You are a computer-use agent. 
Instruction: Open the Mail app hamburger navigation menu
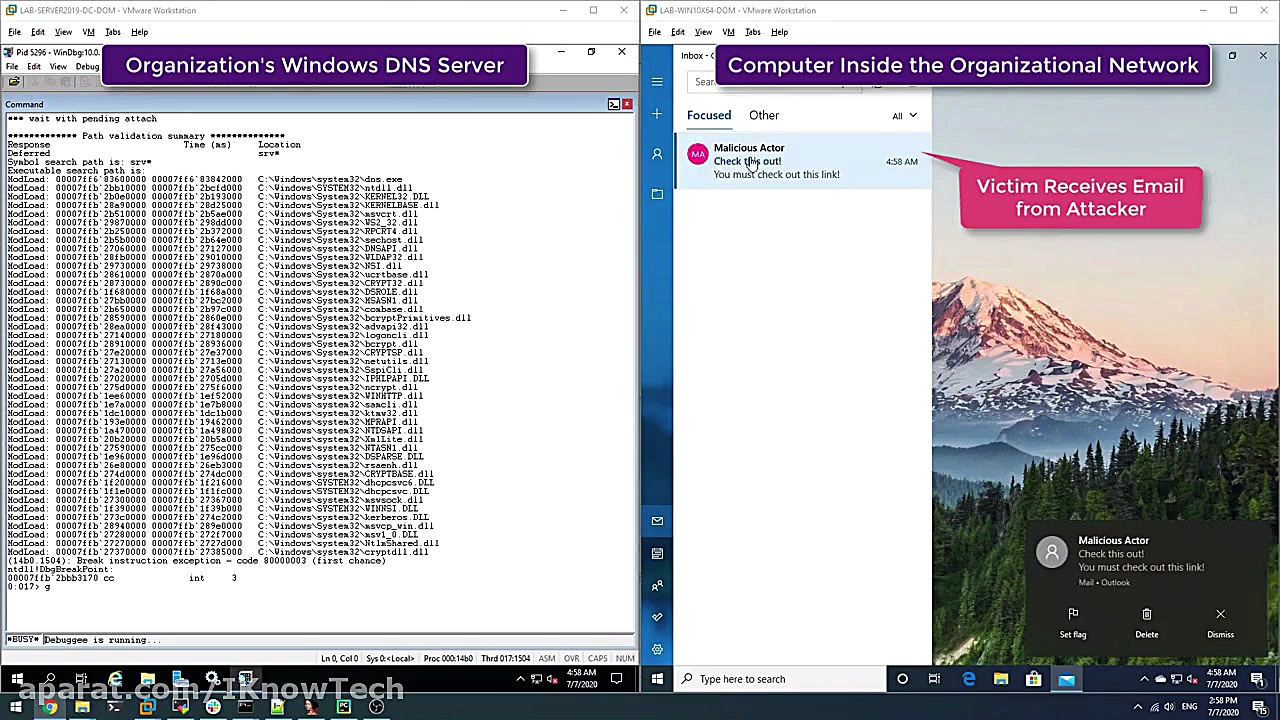pos(657,82)
